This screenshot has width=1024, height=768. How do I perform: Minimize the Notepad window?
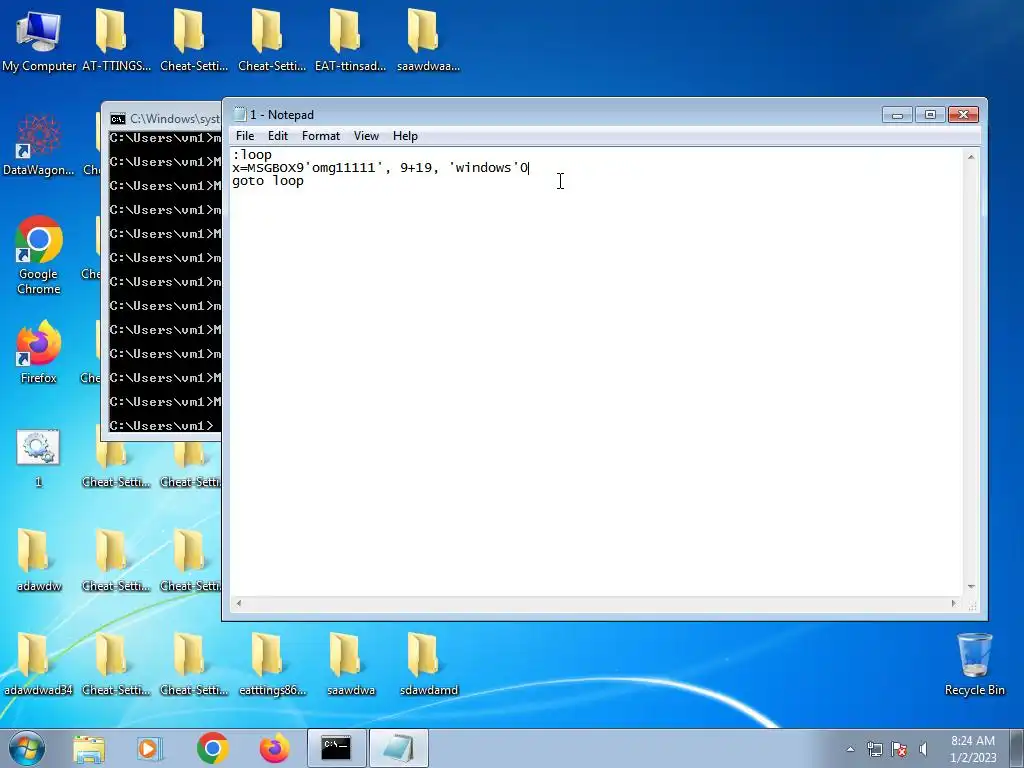897,115
